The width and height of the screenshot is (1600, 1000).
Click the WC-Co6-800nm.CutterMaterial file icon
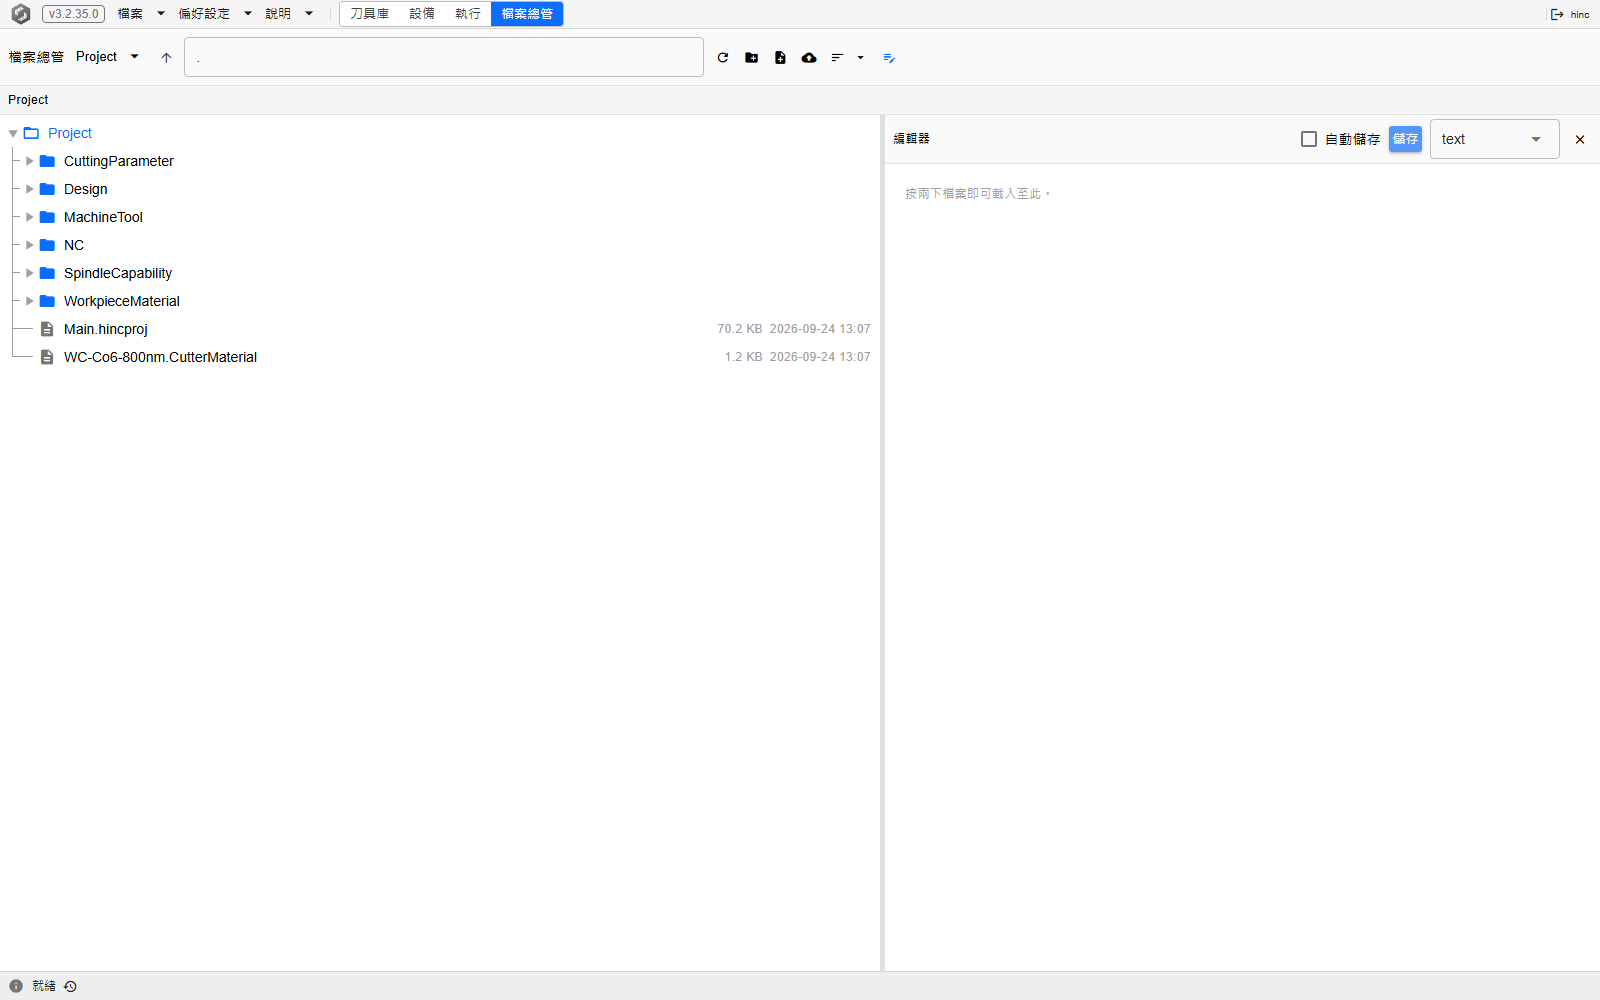(x=47, y=357)
